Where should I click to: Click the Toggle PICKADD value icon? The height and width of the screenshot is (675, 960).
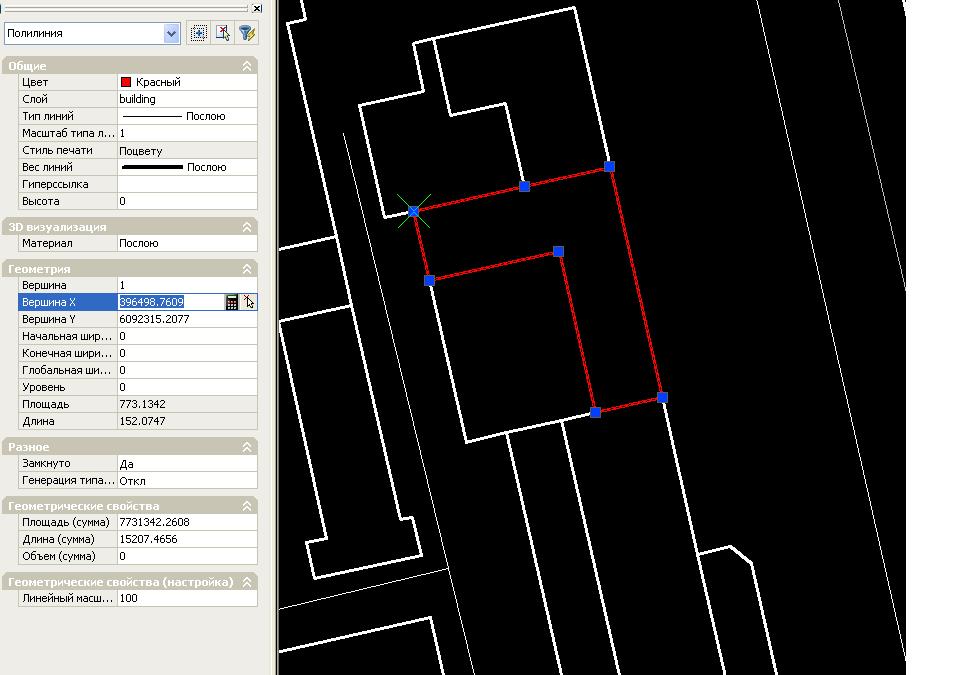[199, 33]
